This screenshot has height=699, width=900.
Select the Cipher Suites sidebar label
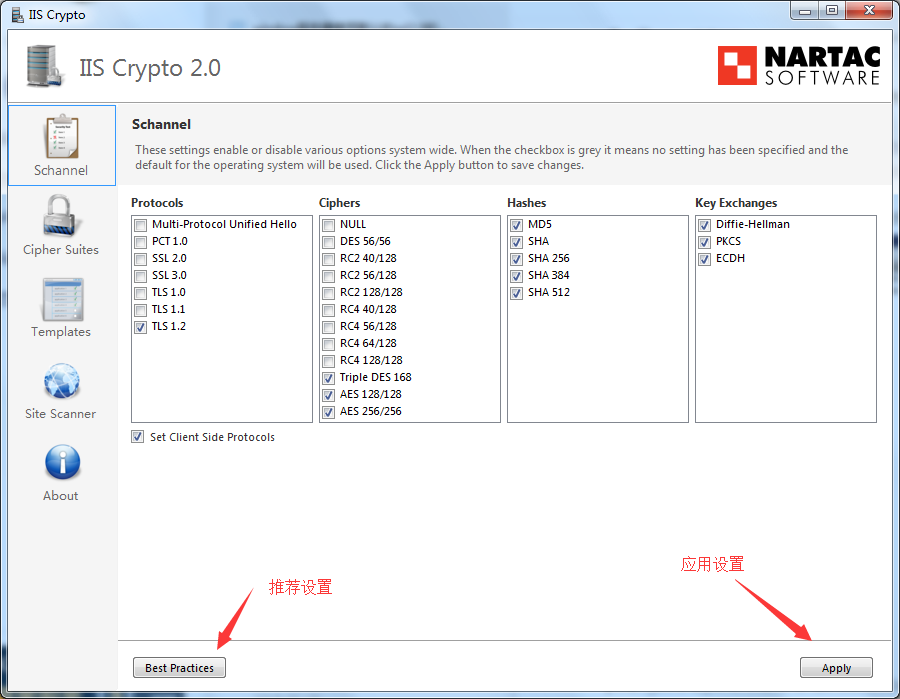(61, 250)
